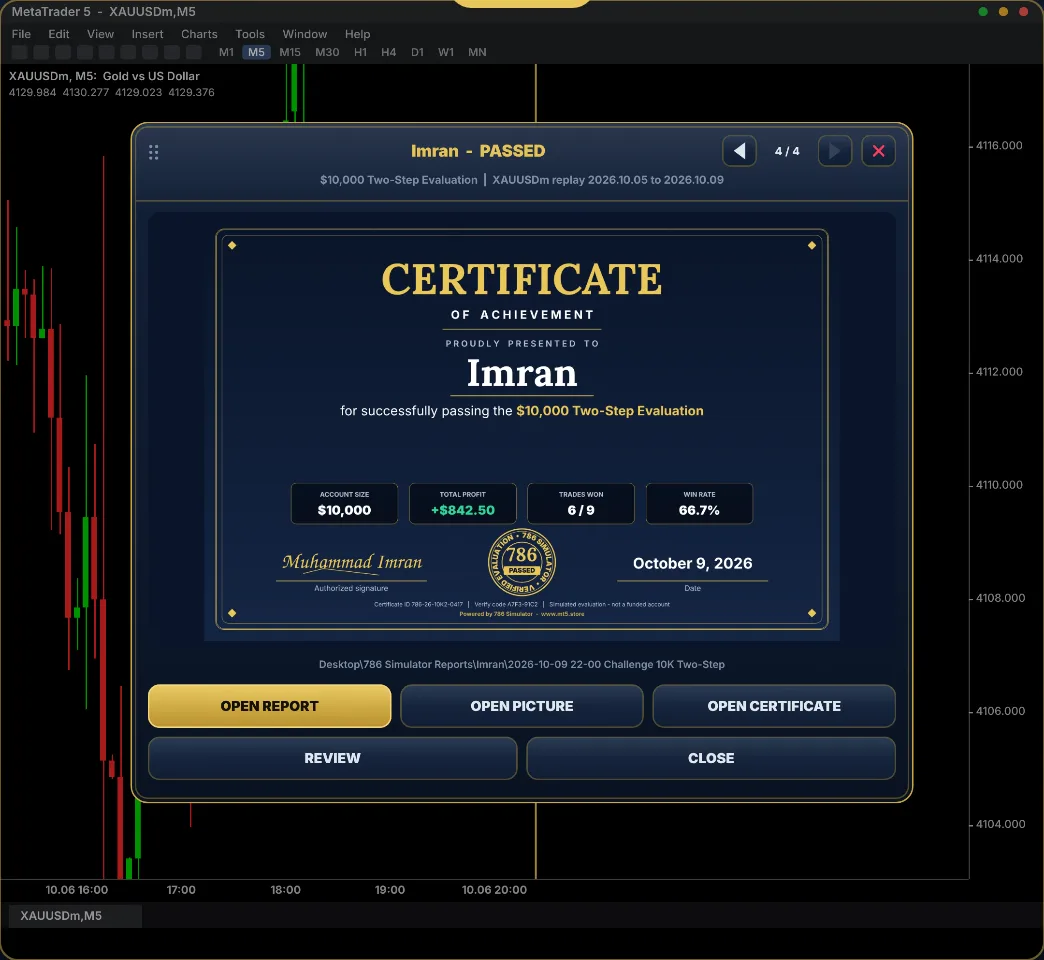
Task: Click the ACCOUNT SIZE $10,000 box
Action: (344, 504)
